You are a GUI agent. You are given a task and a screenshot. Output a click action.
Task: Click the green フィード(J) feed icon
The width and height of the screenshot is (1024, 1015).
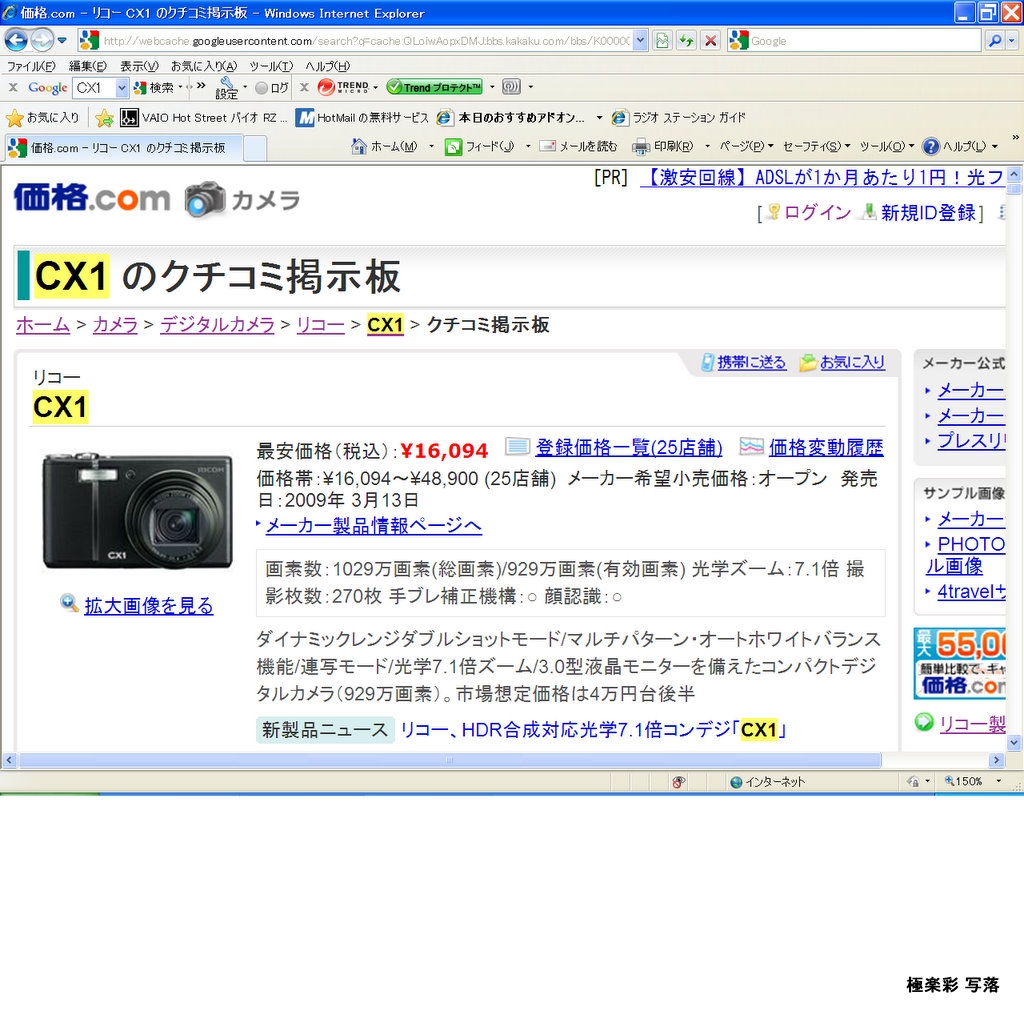tap(453, 147)
